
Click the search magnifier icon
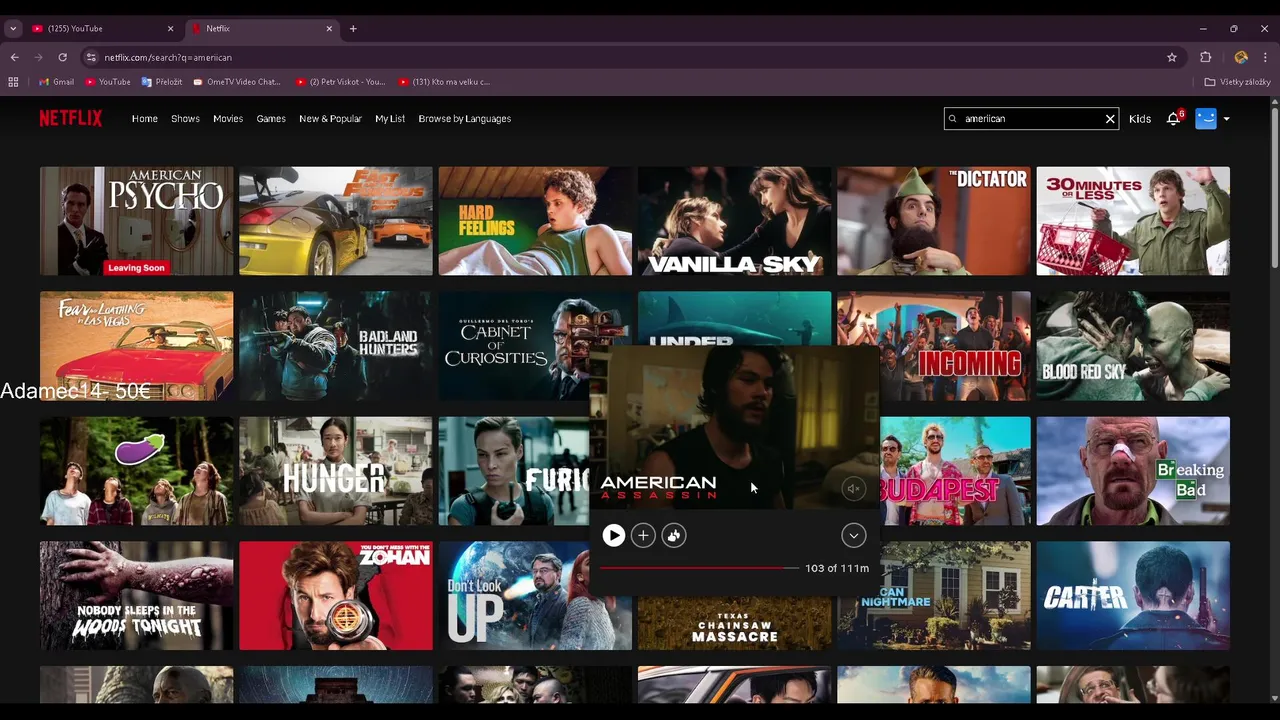[953, 119]
